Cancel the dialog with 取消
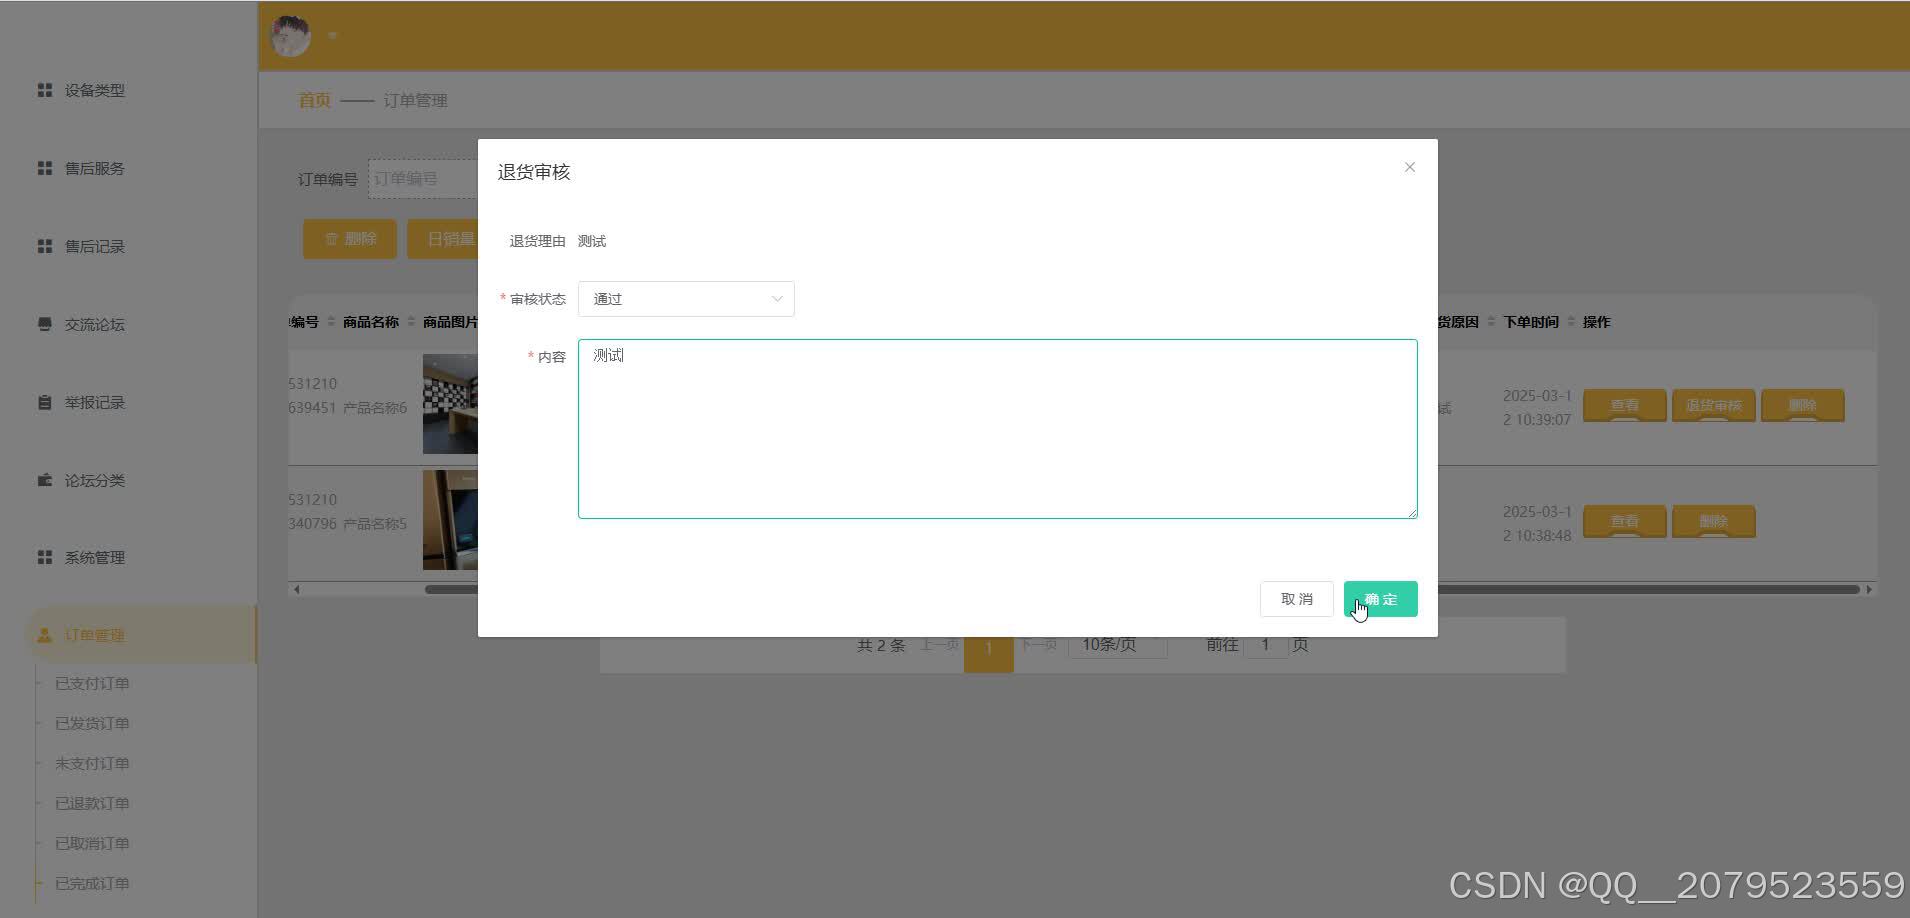 pos(1296,599)
